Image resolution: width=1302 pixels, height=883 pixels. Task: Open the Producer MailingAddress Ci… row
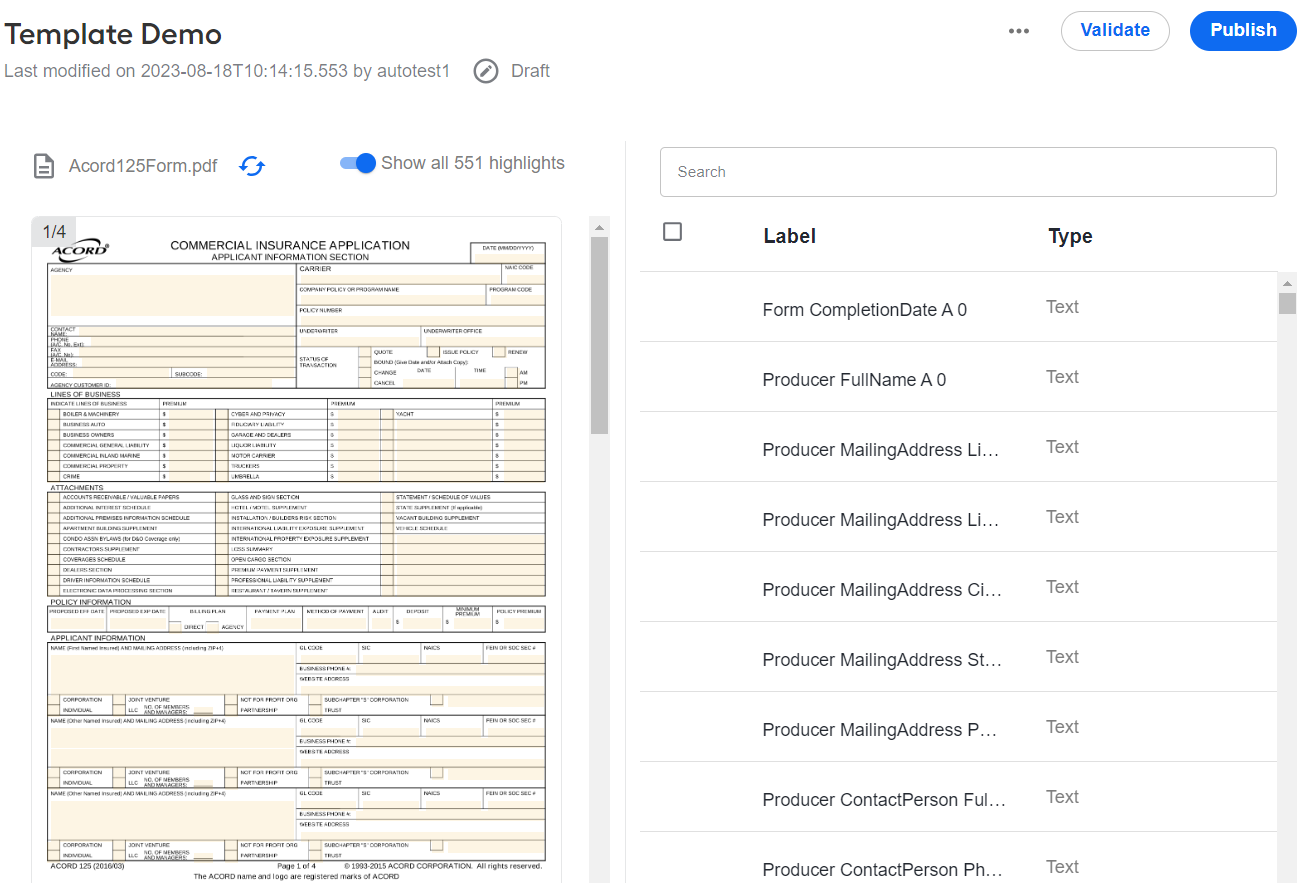coord(958,587)
